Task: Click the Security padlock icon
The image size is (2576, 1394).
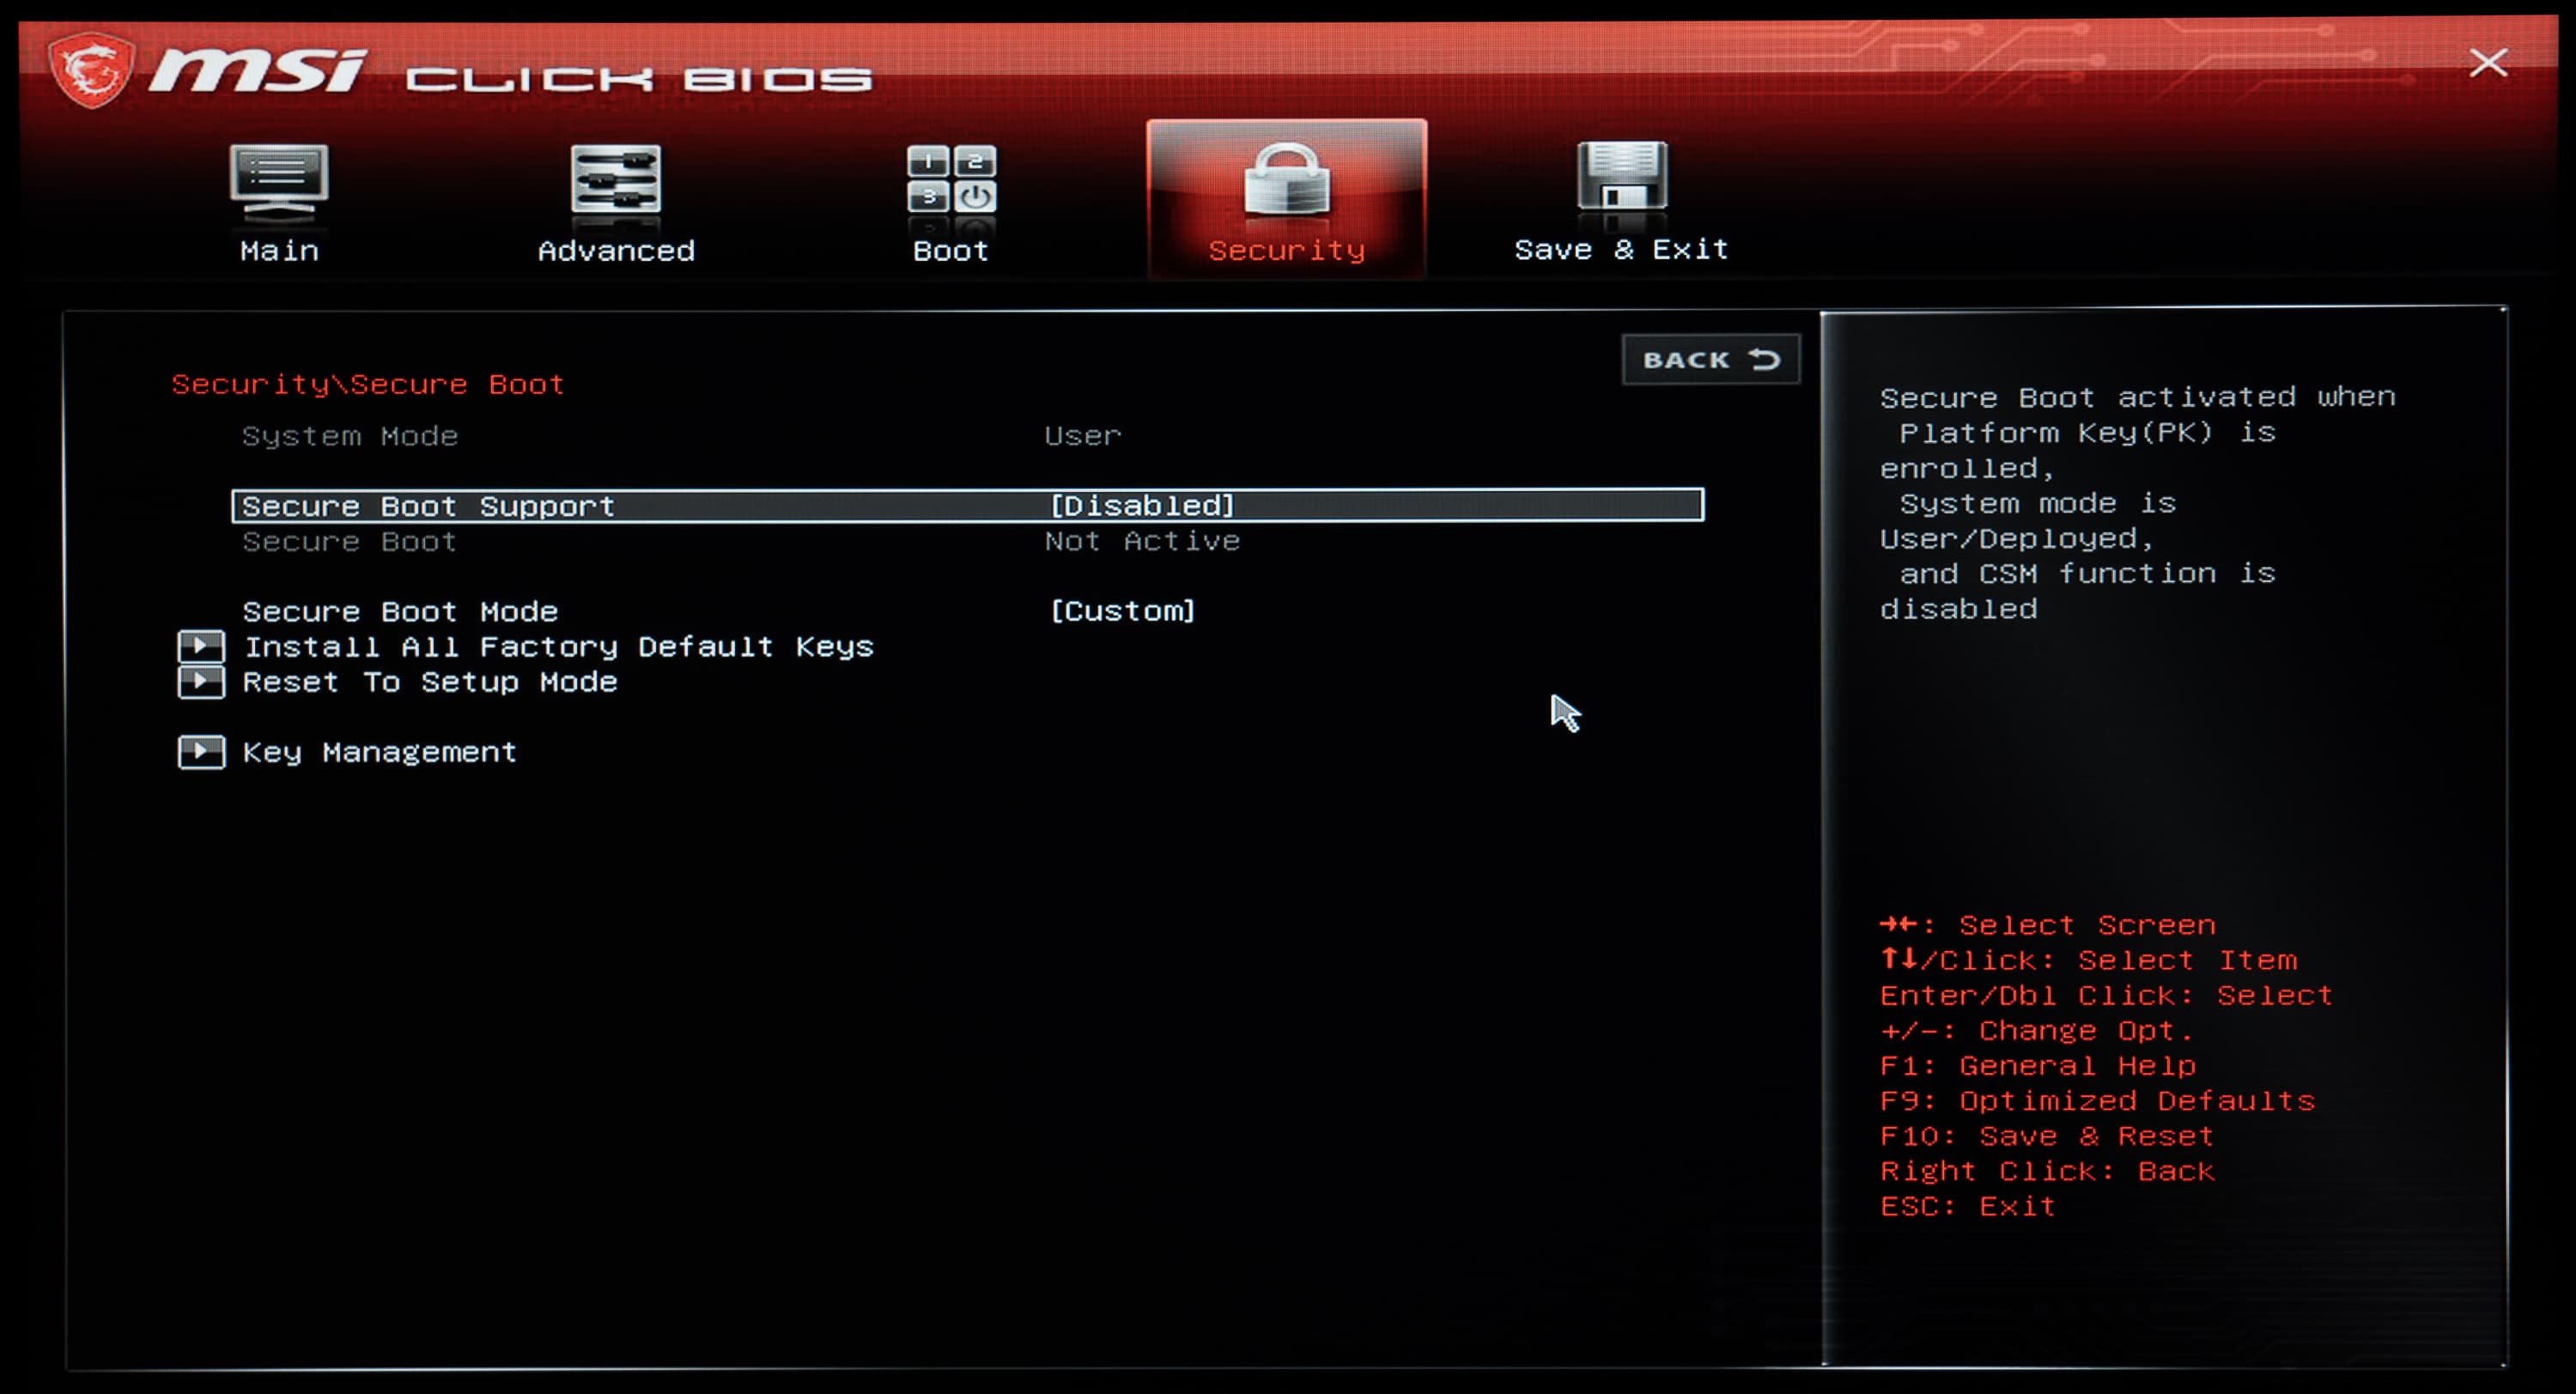Action: (x=1286, y=180)
